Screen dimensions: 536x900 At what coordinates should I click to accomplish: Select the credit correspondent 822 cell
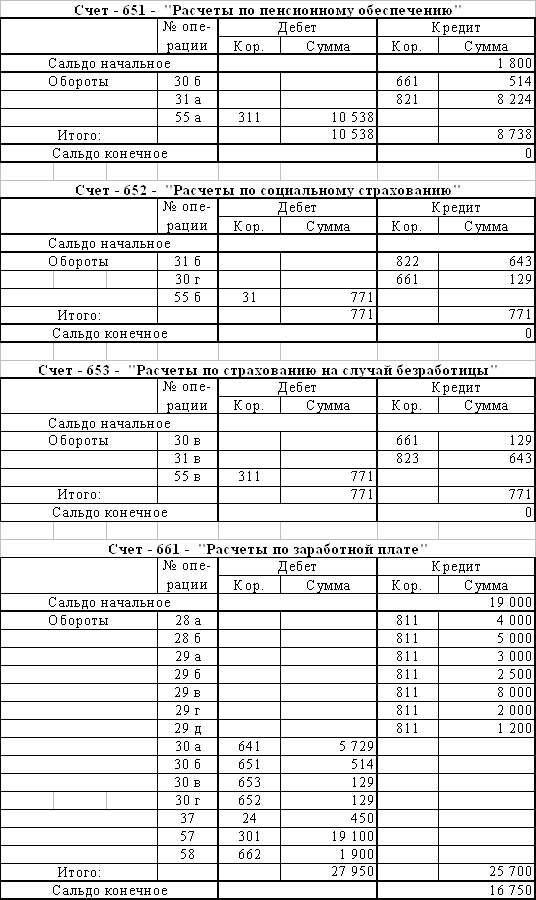click(407, 262)
